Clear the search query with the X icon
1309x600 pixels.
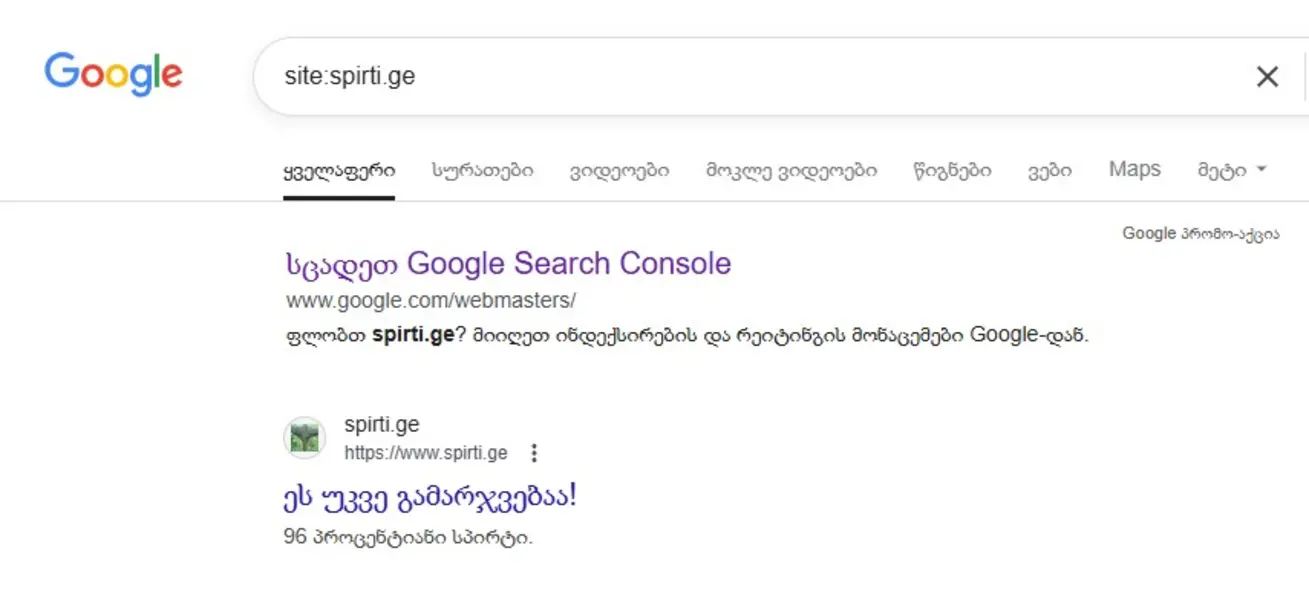click(1267, 76)
